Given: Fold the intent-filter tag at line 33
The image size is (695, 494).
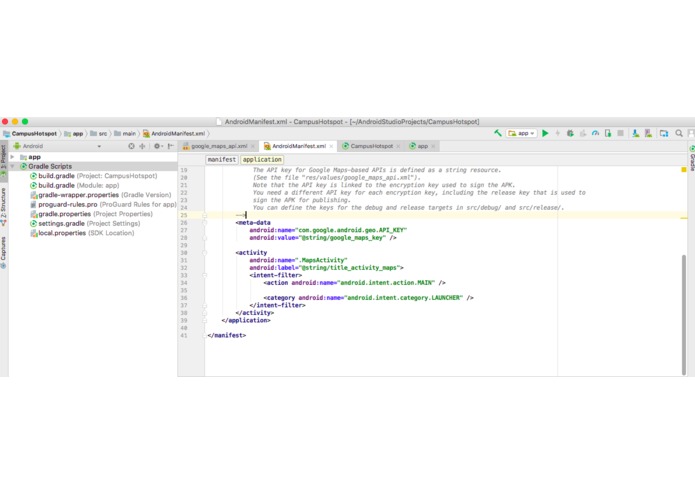Looking at the screenshot, I should [204, 276].
